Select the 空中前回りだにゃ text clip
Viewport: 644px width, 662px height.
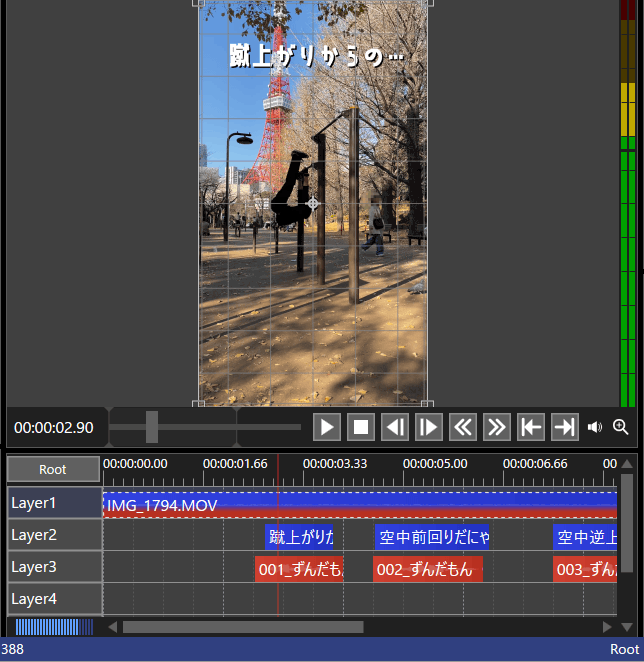click(432, 537)
